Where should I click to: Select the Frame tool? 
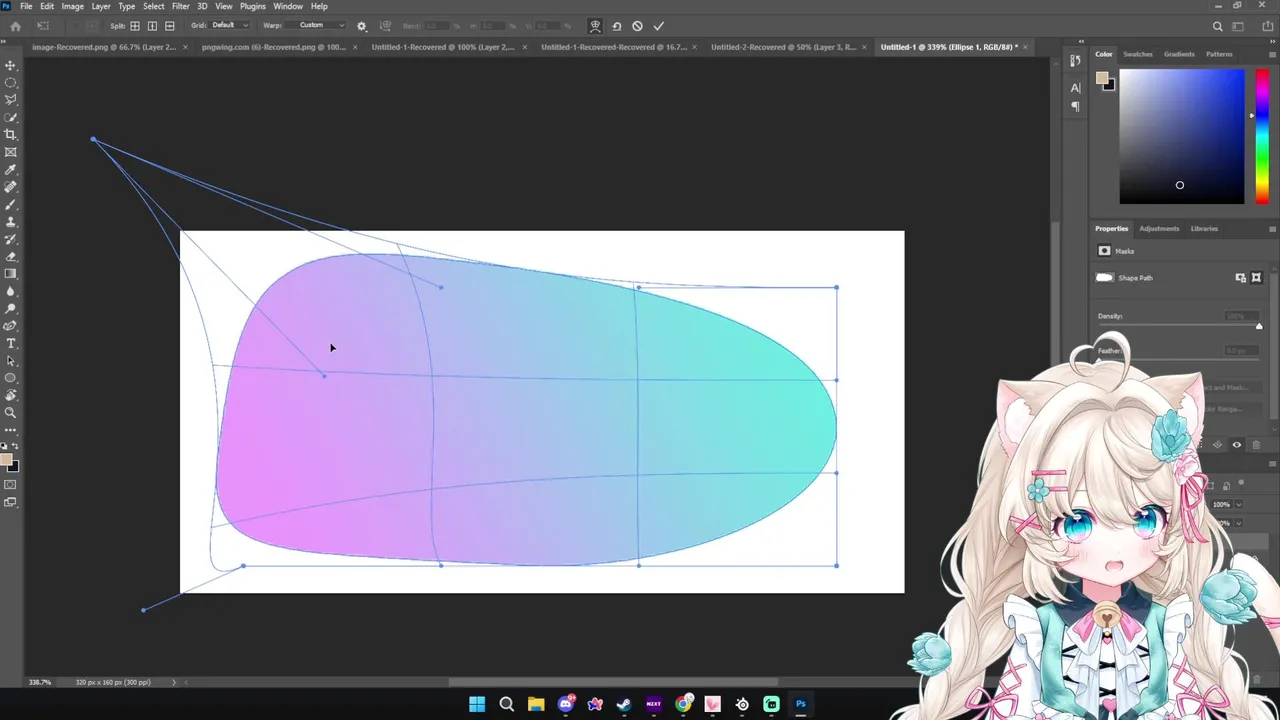coord(11,152)
